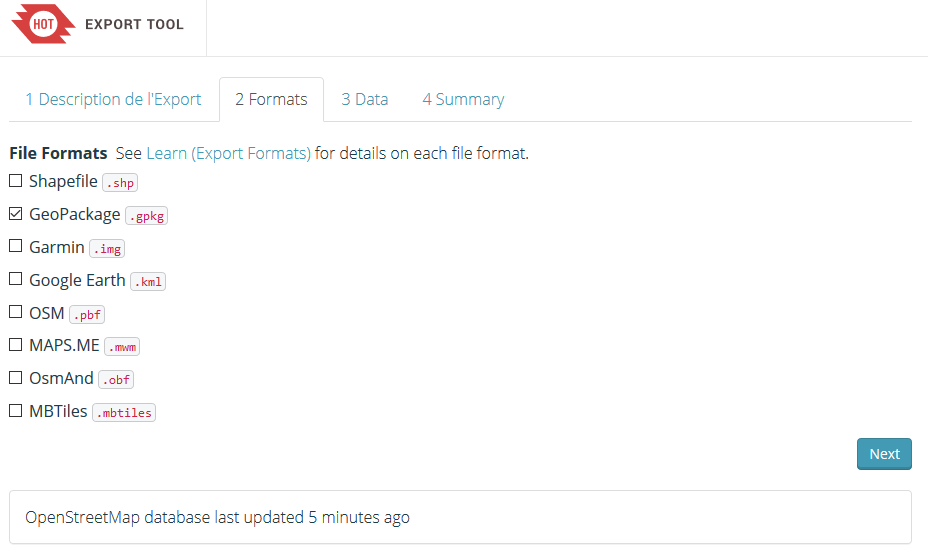
Task: Uncheck the GeoPackage format checkbox
Action: 16,214
